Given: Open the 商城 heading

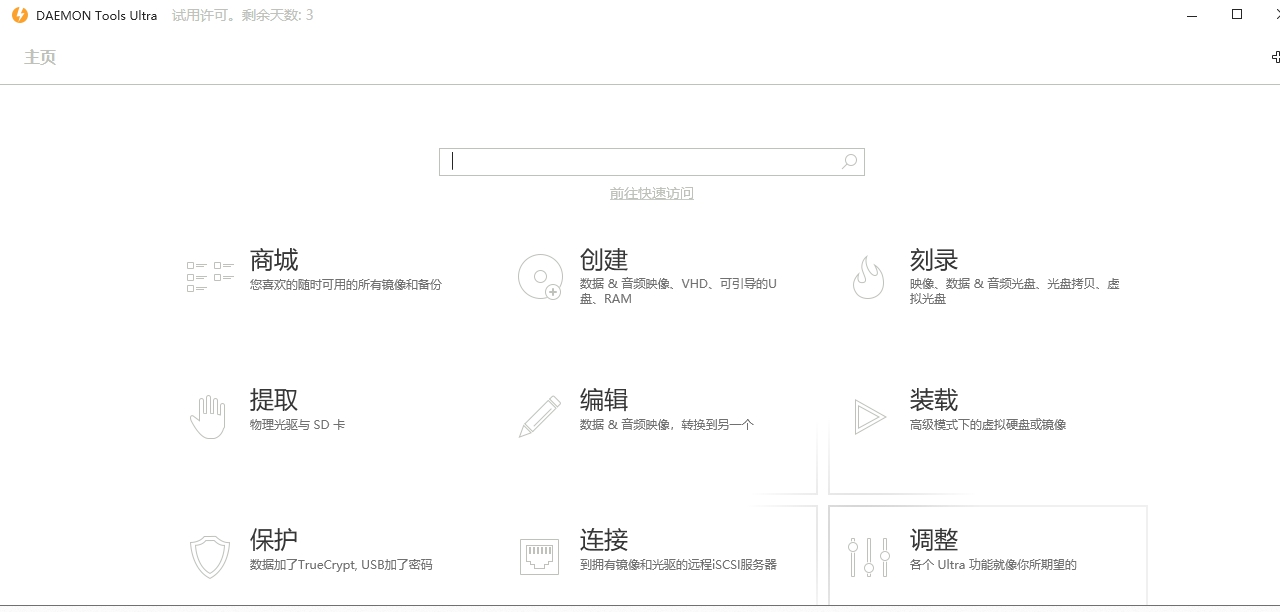Looking at the screenshot, I should click(274, 260).
